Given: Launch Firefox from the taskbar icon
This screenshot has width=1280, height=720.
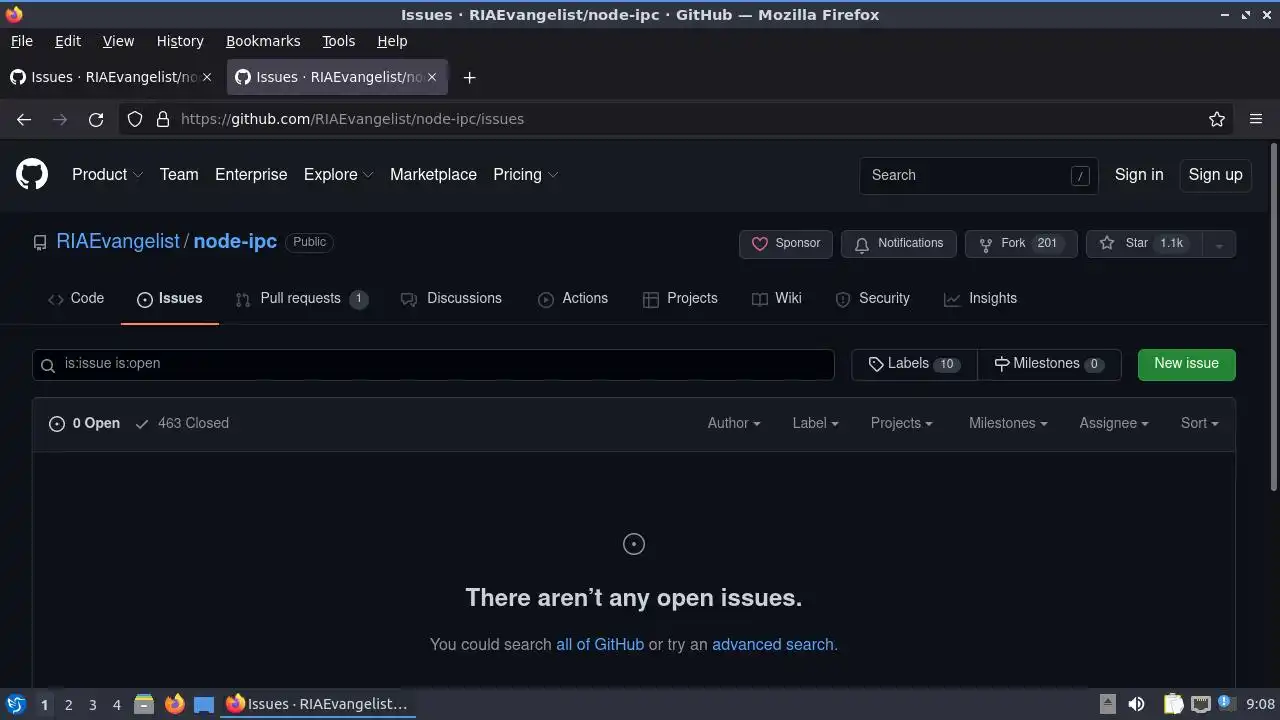Looking at the screenshot, I should (174, 704).
